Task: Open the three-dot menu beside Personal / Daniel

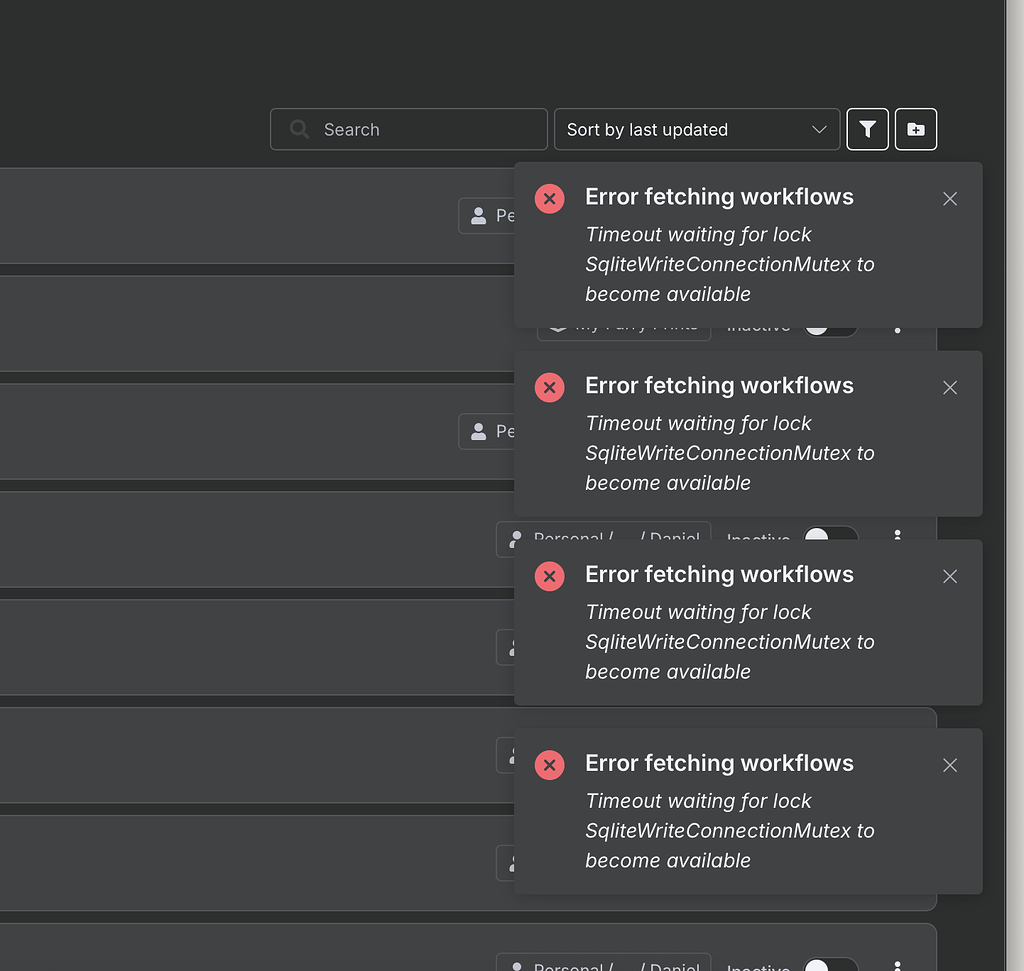Action: click(x=897, y=539)
